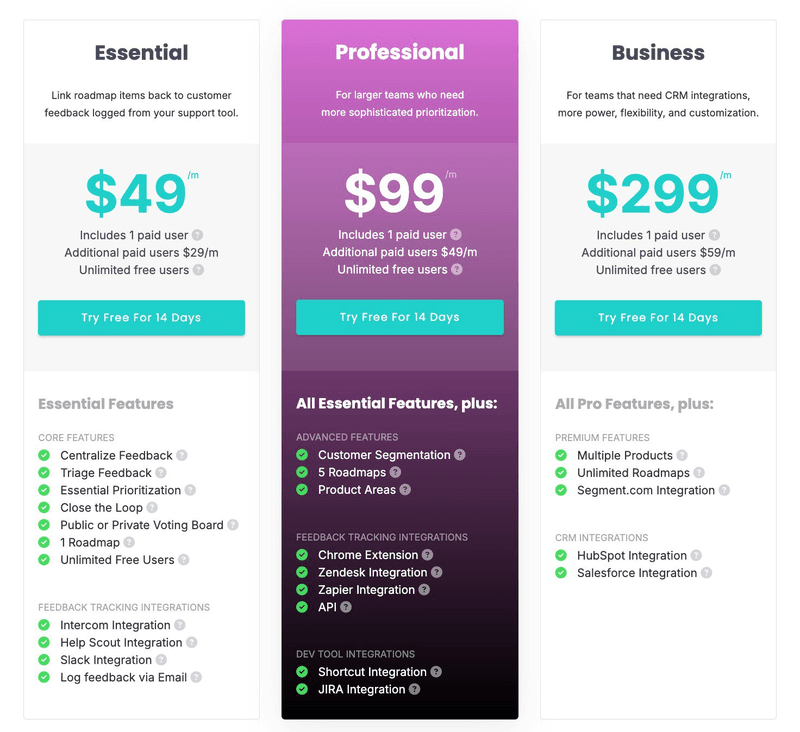Click help icon beside Essential plan's paid user
The height and width of the screenshot is (732, 800).
click(x=198, y=235)
